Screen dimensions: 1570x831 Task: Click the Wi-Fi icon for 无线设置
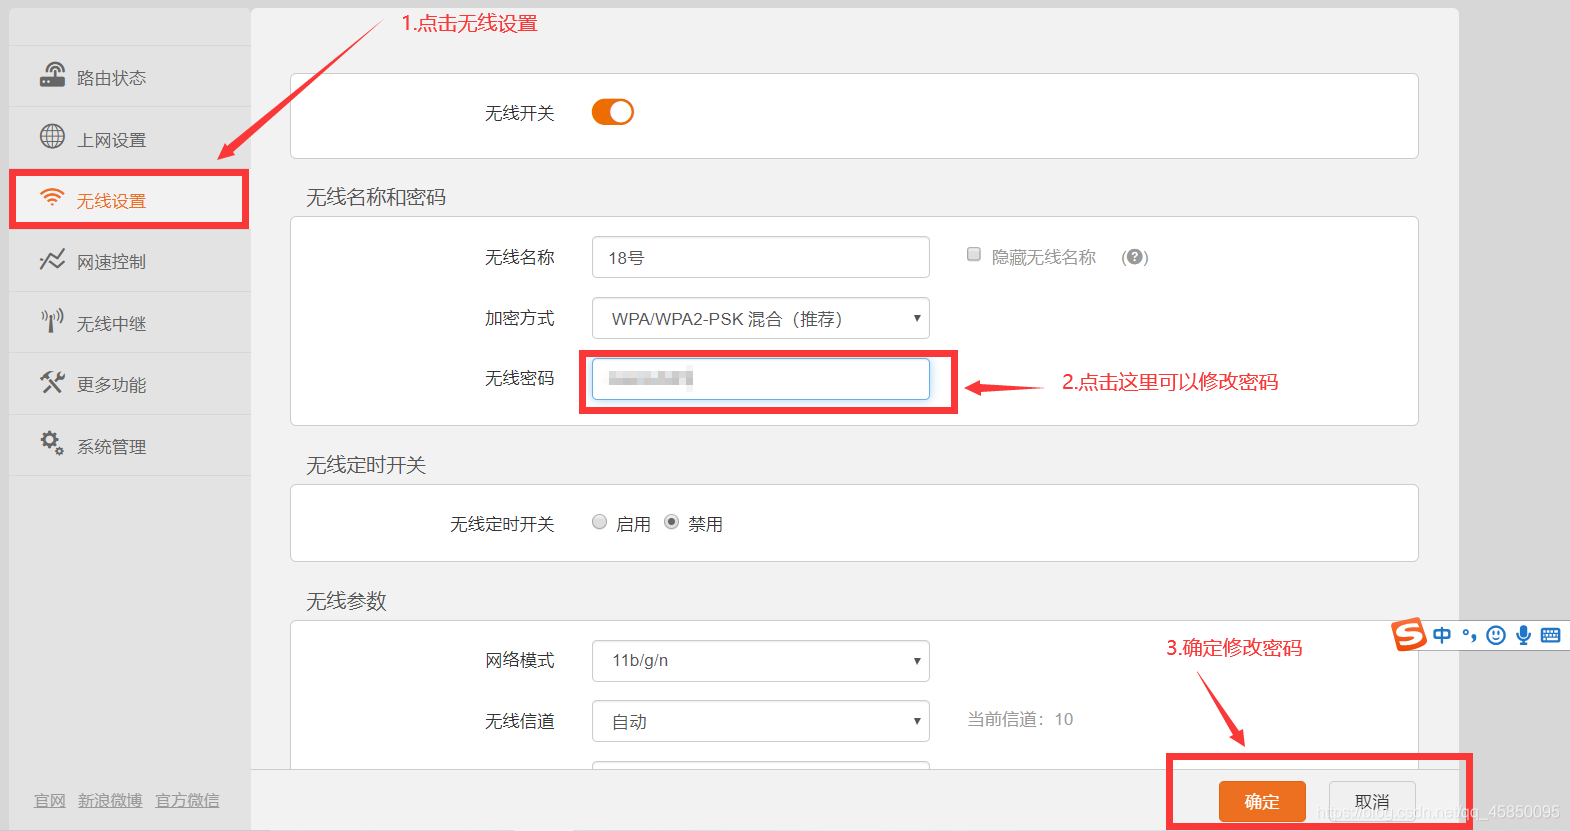52,197
